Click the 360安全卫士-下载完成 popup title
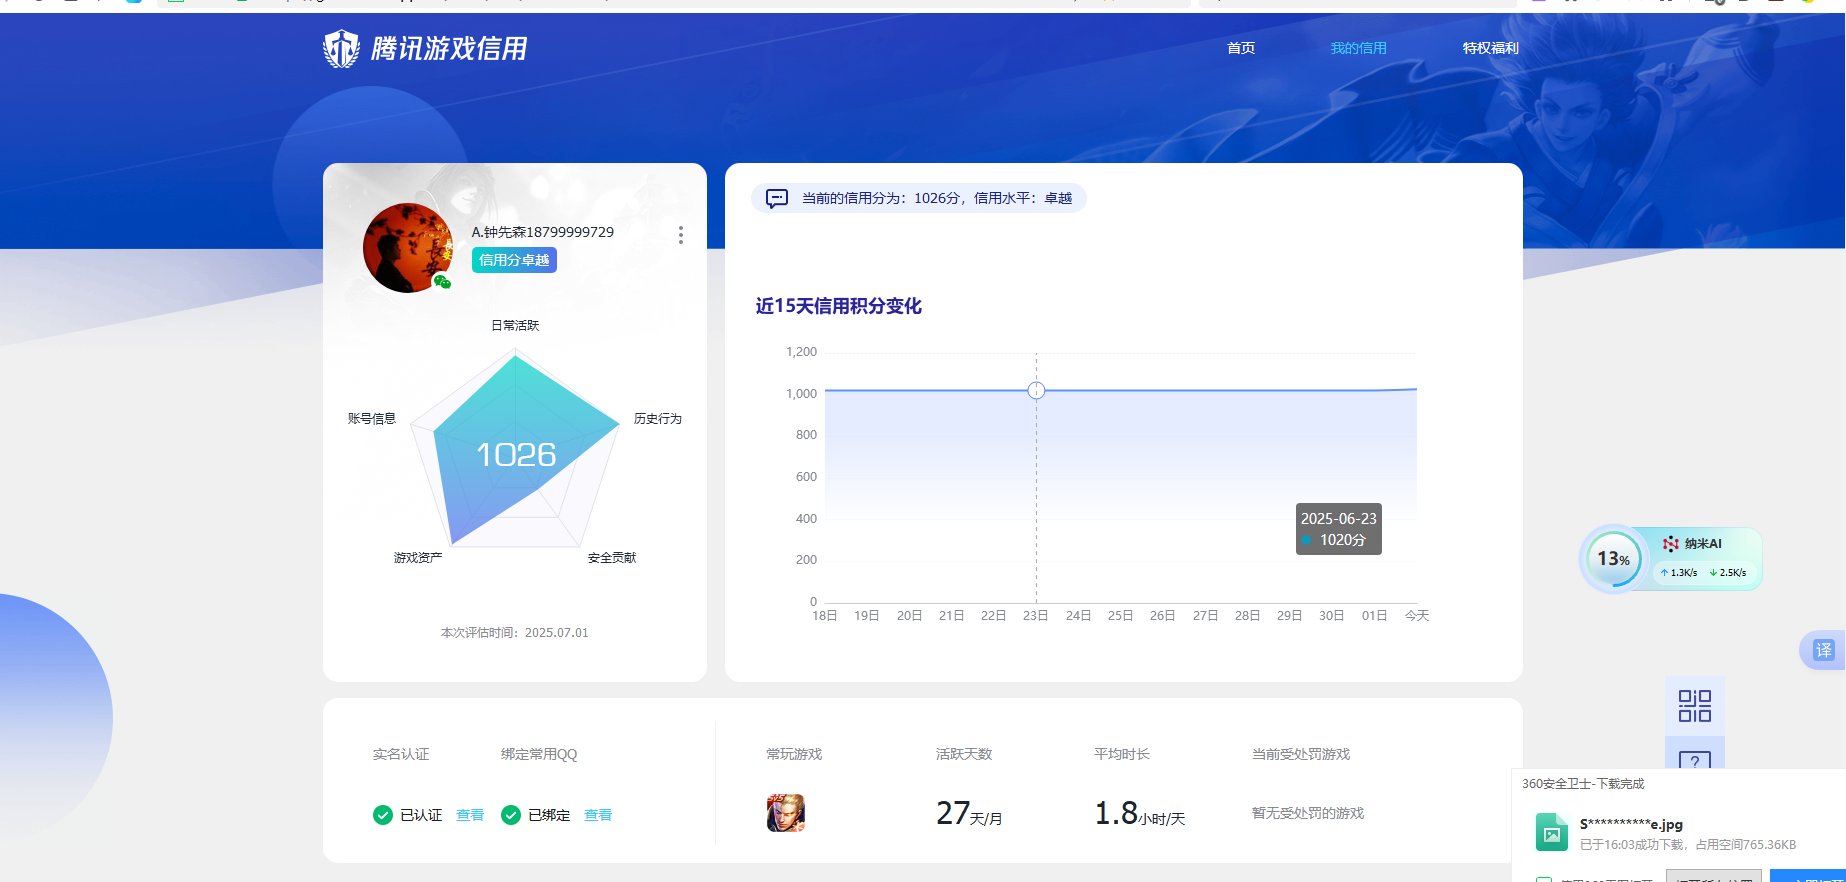 click(x=1583, y=783)
